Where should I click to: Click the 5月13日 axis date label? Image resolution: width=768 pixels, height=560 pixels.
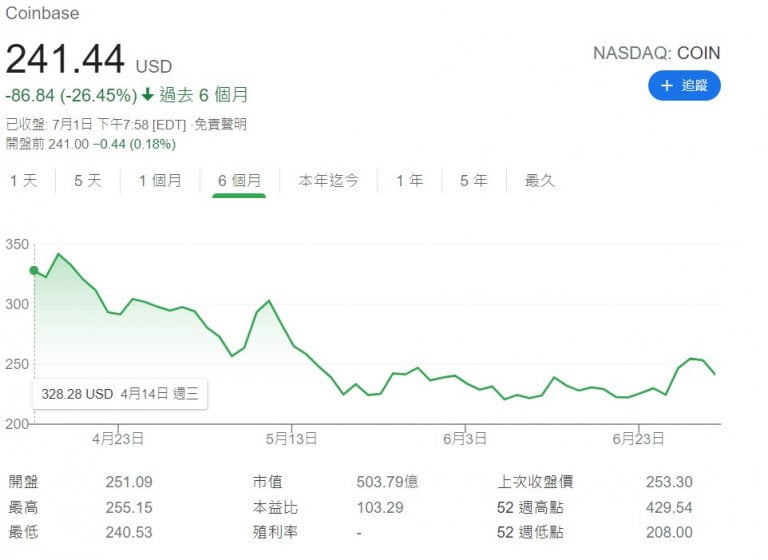point(291,438)
